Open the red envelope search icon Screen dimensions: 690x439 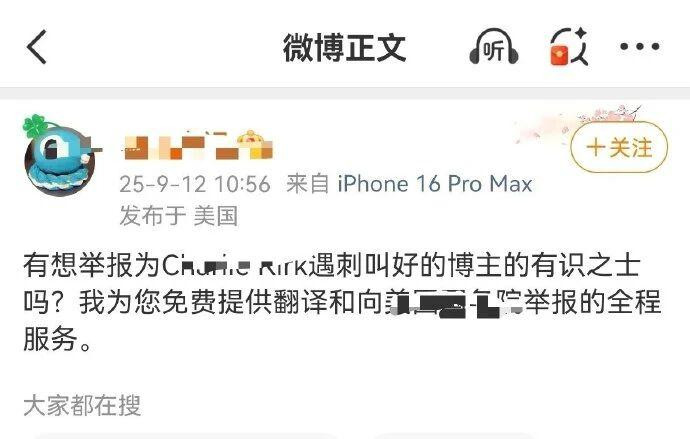click(569, 47)
